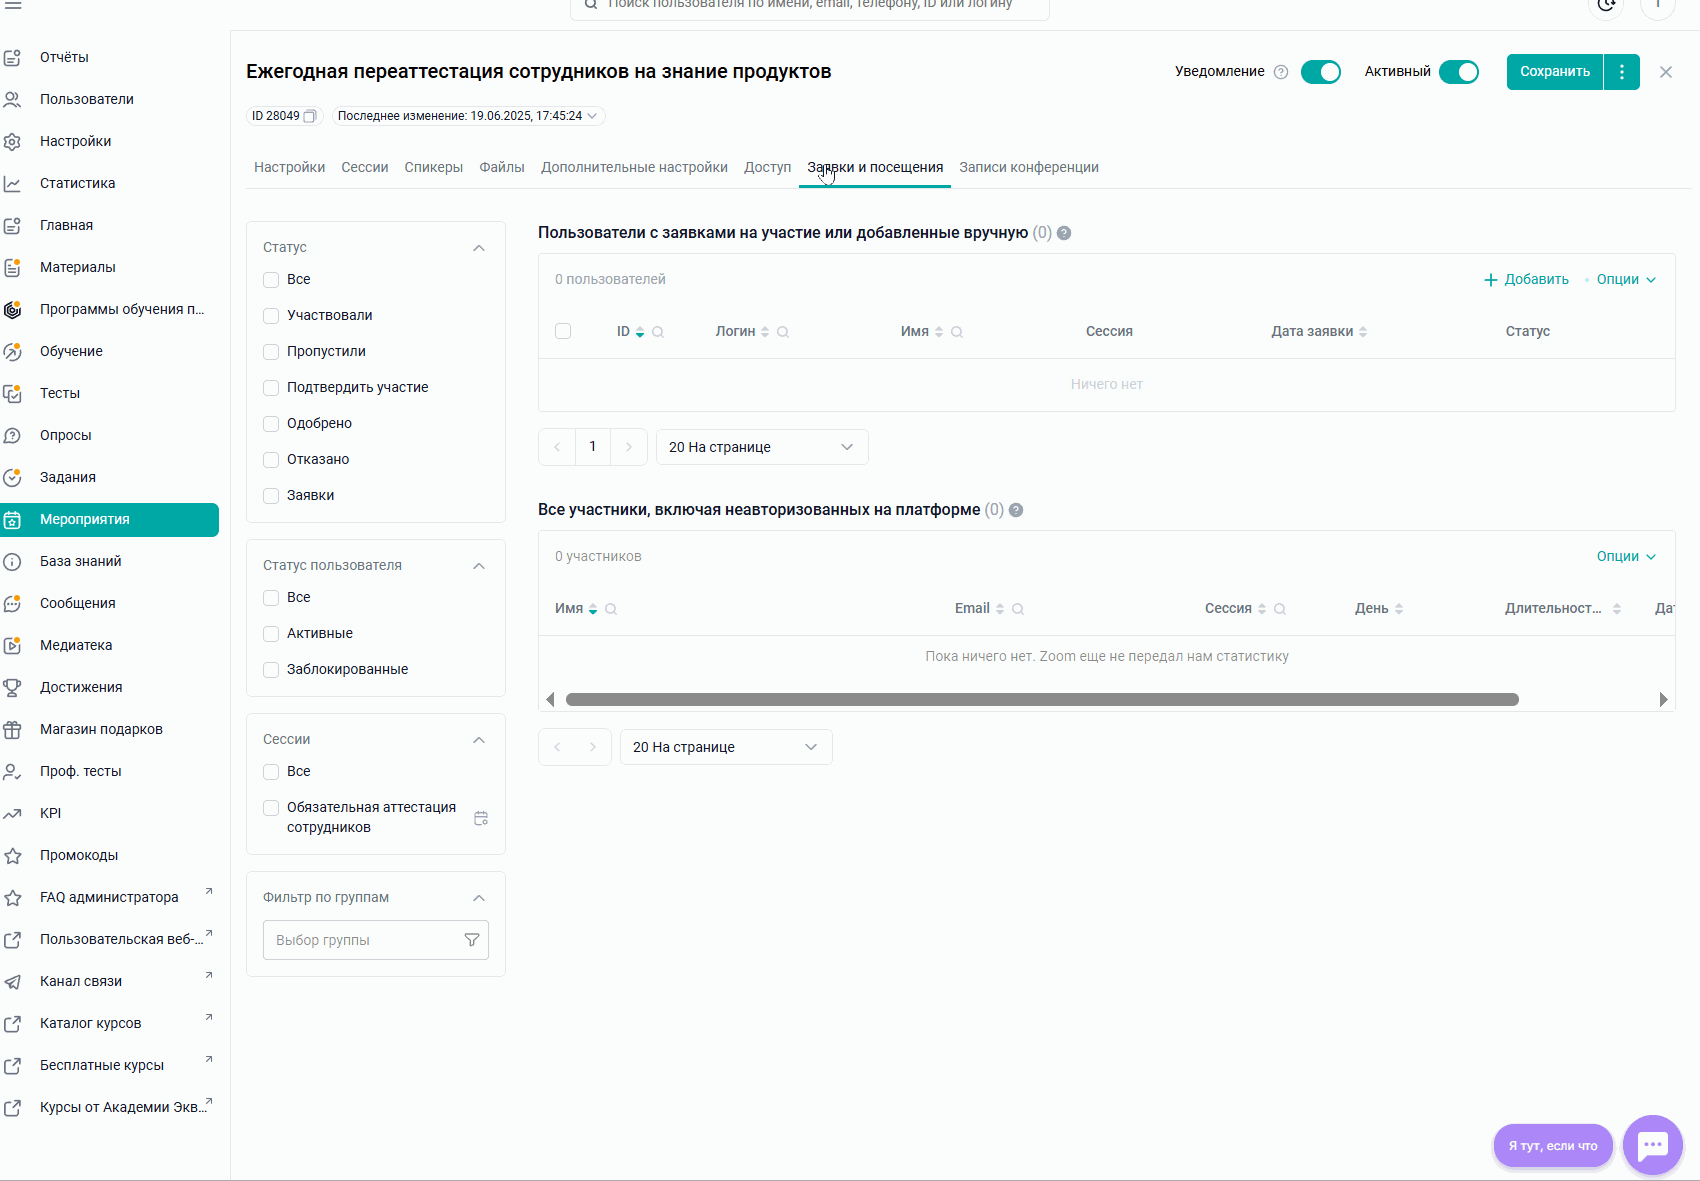
Task: Click the Выбор группы input field
Action: (x=376, y=940)
